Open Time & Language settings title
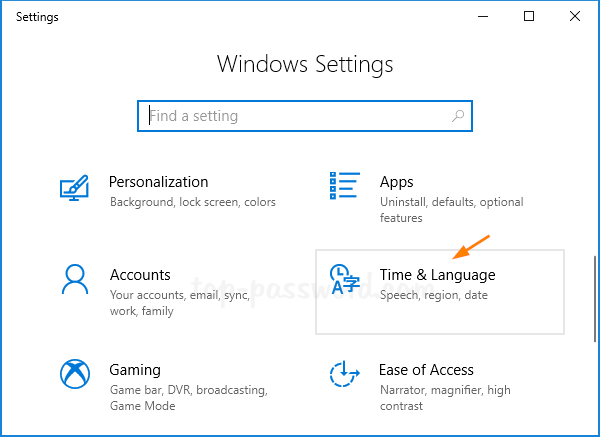 point(437,275)
